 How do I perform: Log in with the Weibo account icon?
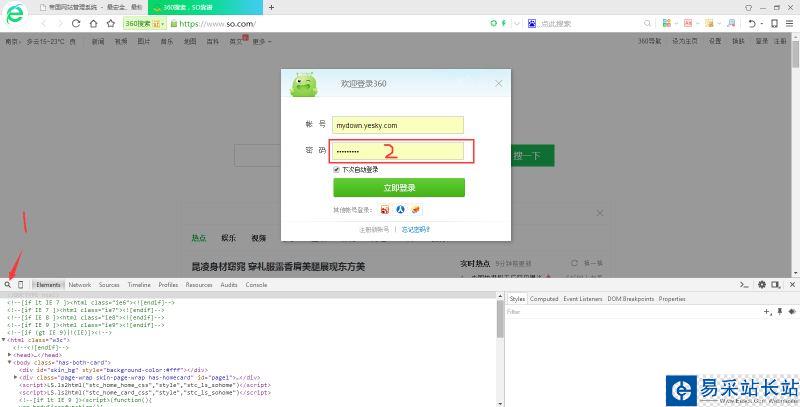385,209
